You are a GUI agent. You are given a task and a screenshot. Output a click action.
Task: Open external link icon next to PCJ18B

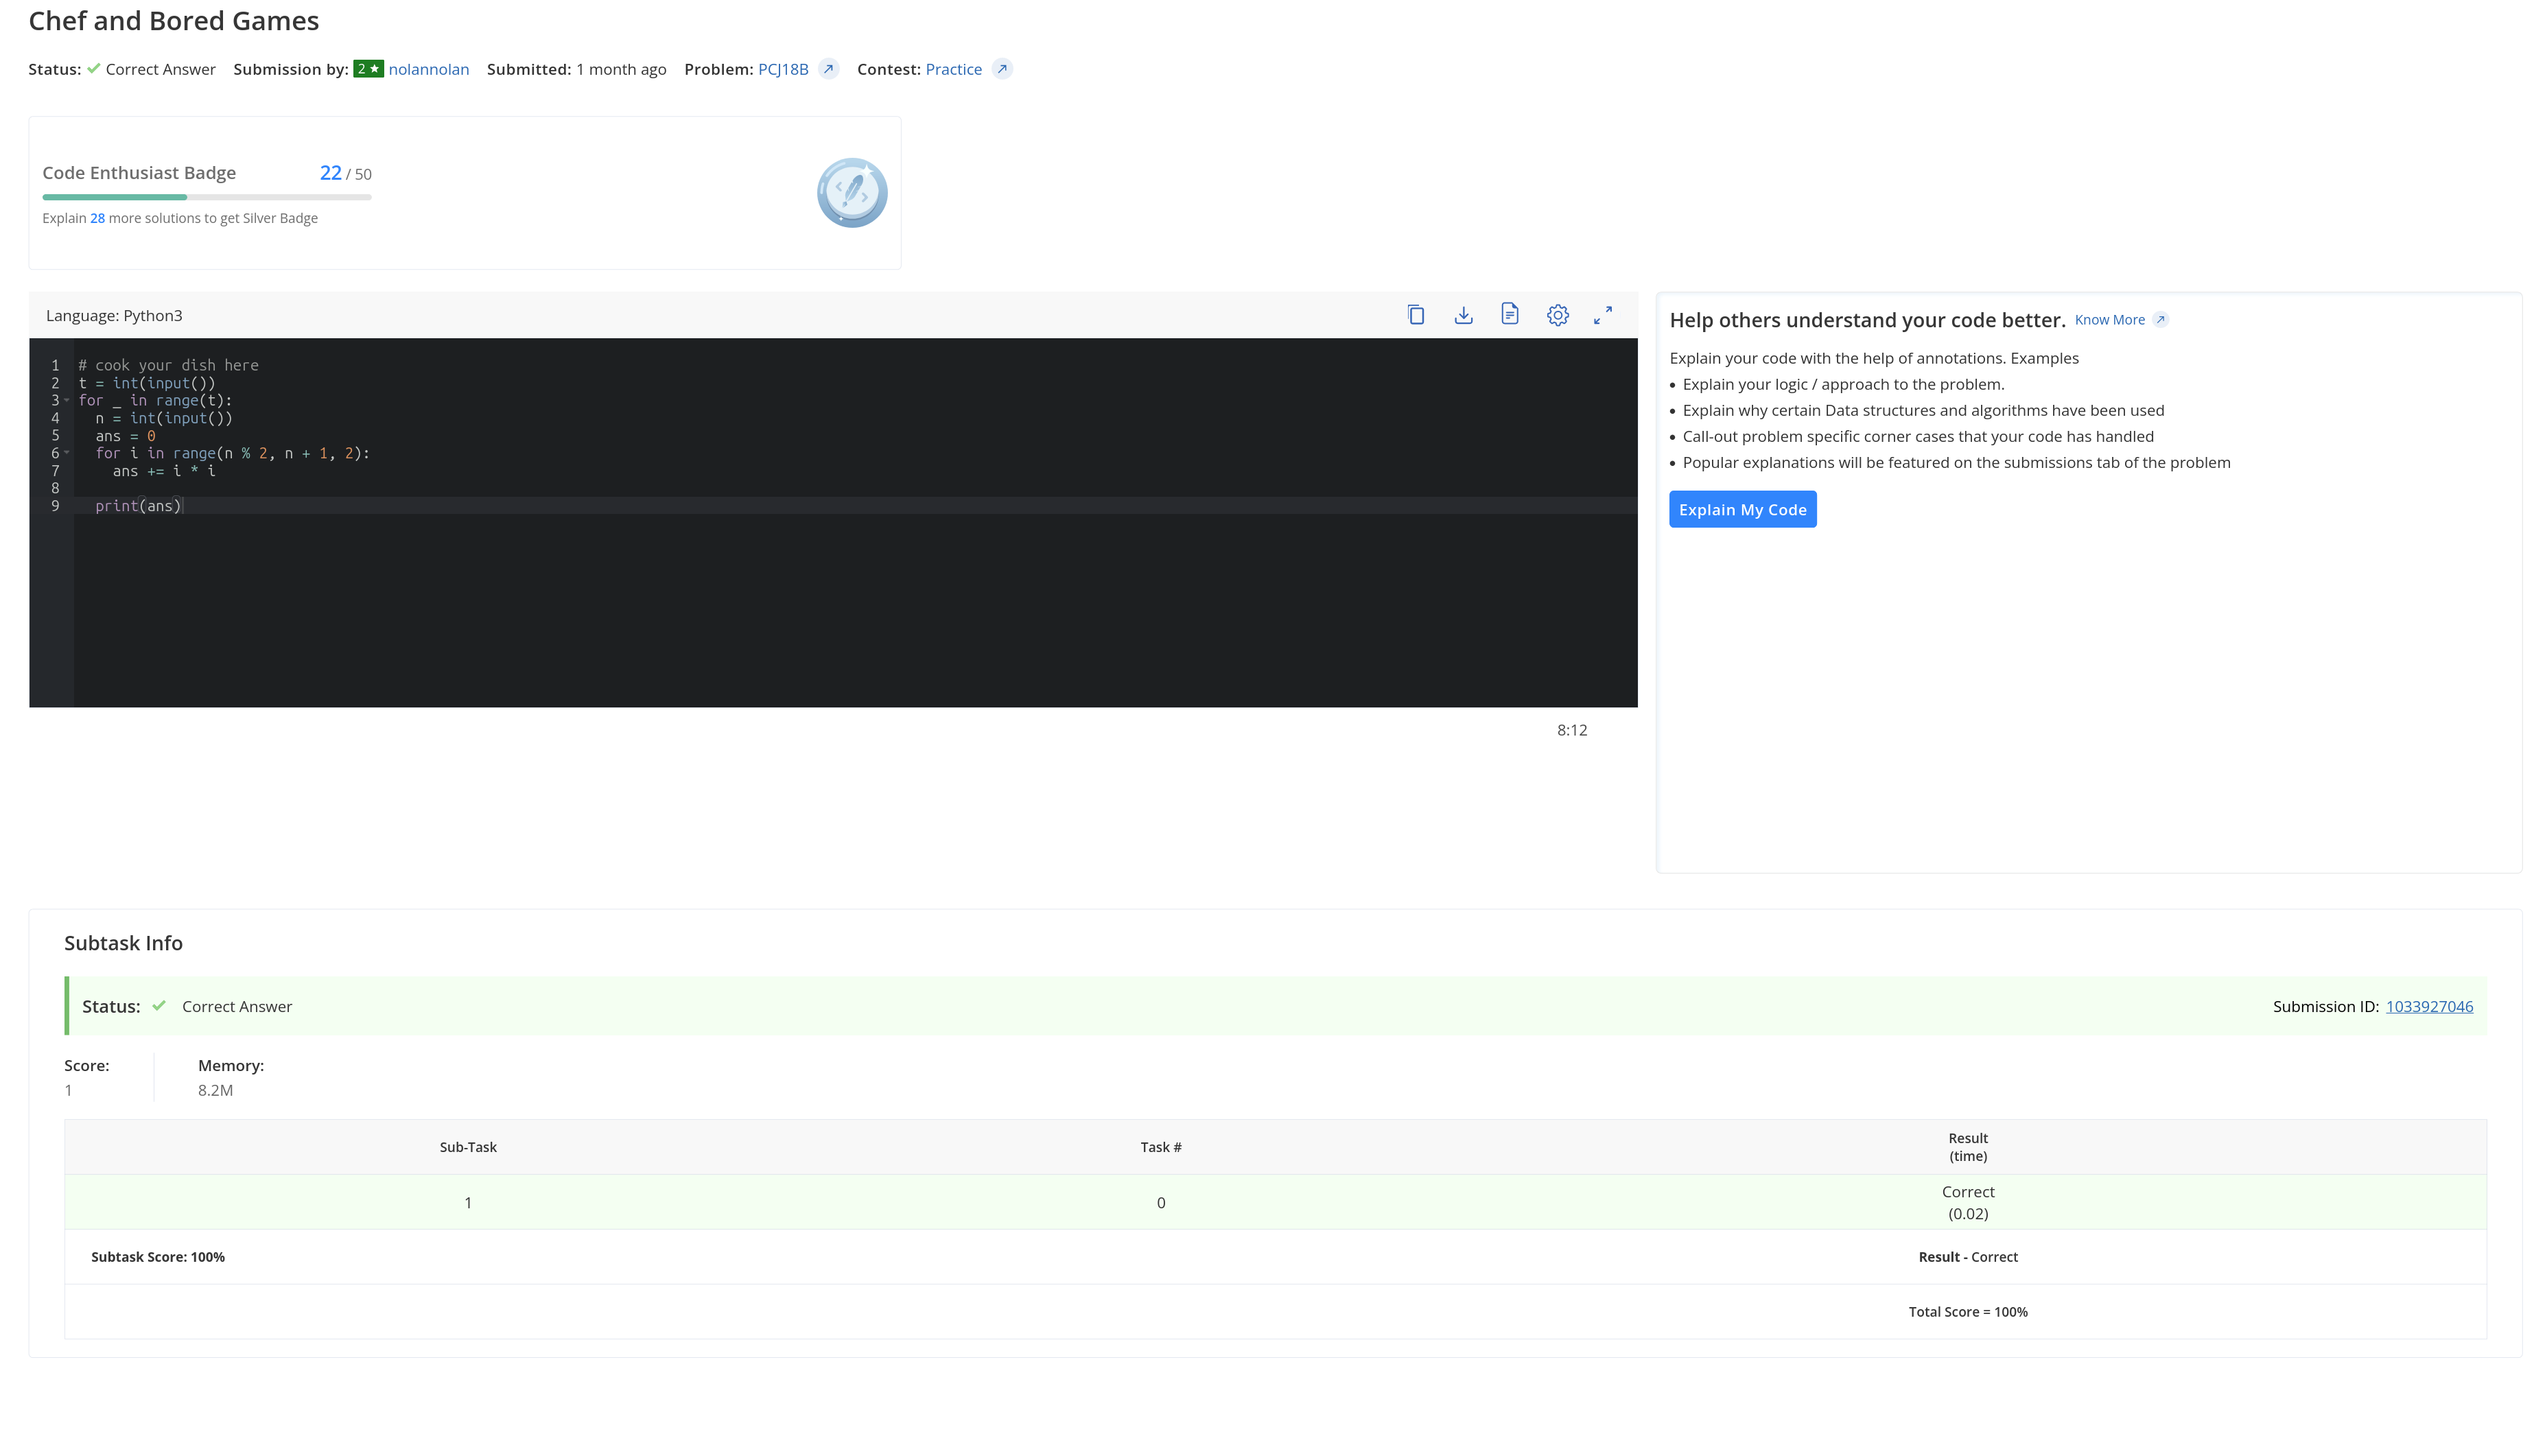[x=828, y=69]
